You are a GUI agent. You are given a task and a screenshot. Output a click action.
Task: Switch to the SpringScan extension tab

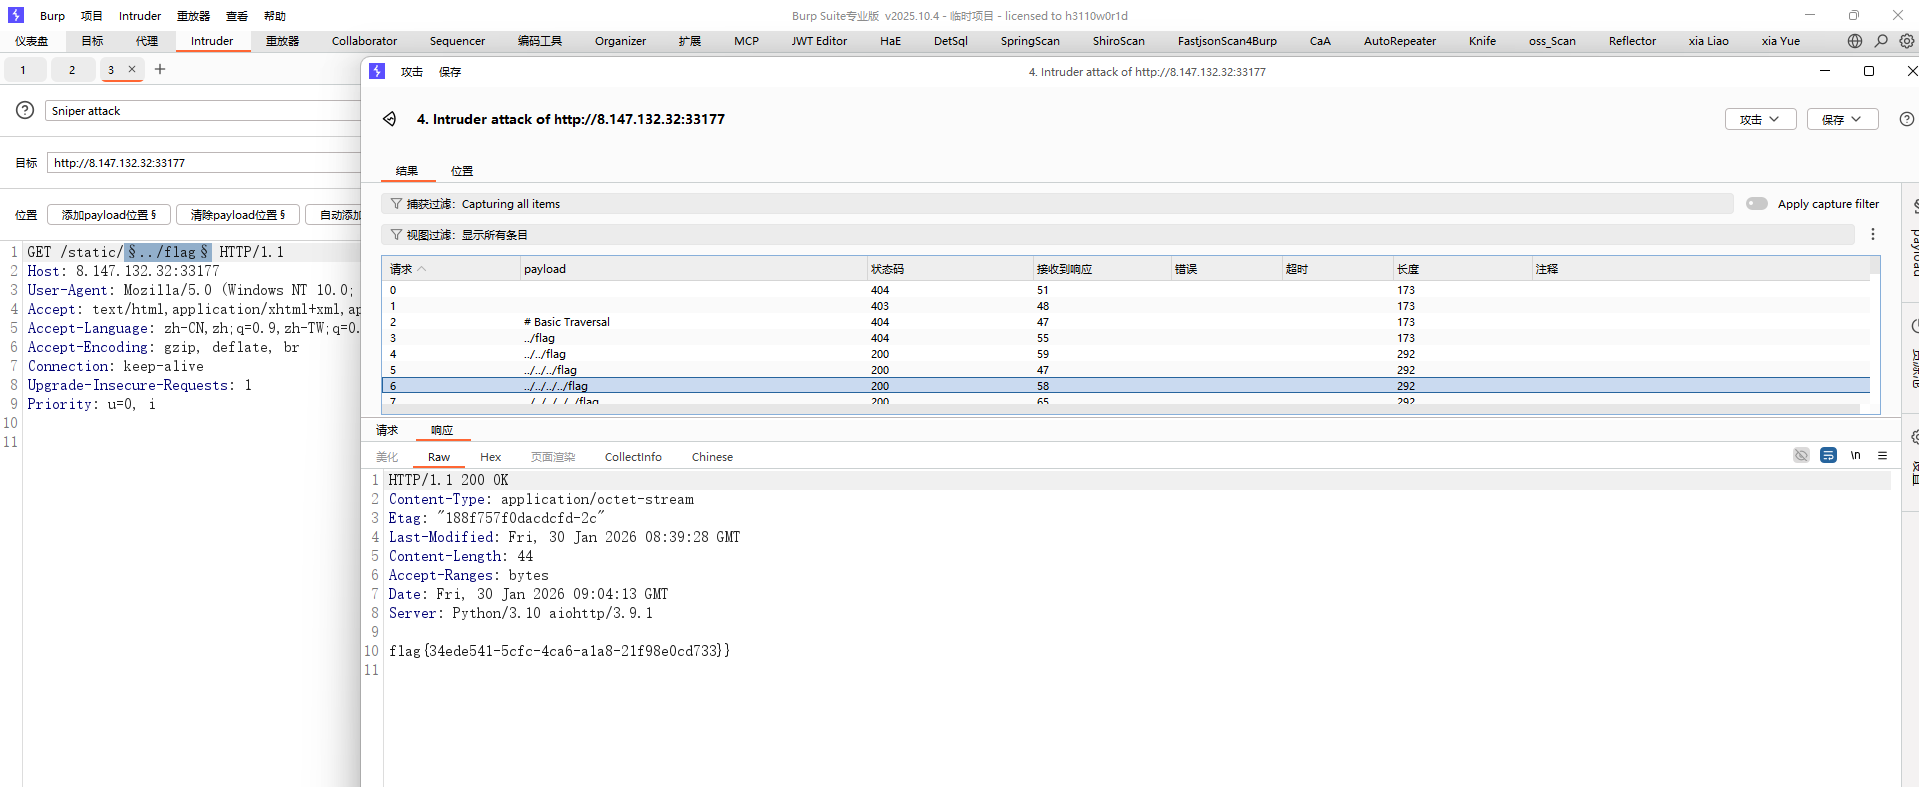[x=1030, y=41]
